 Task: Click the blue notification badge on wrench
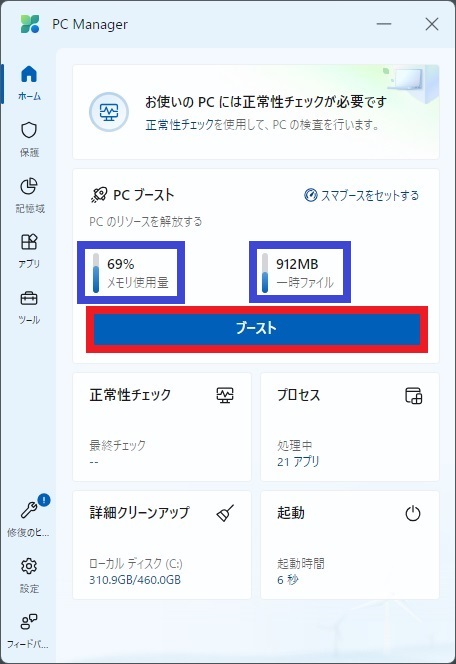click(x=44, y=500)
